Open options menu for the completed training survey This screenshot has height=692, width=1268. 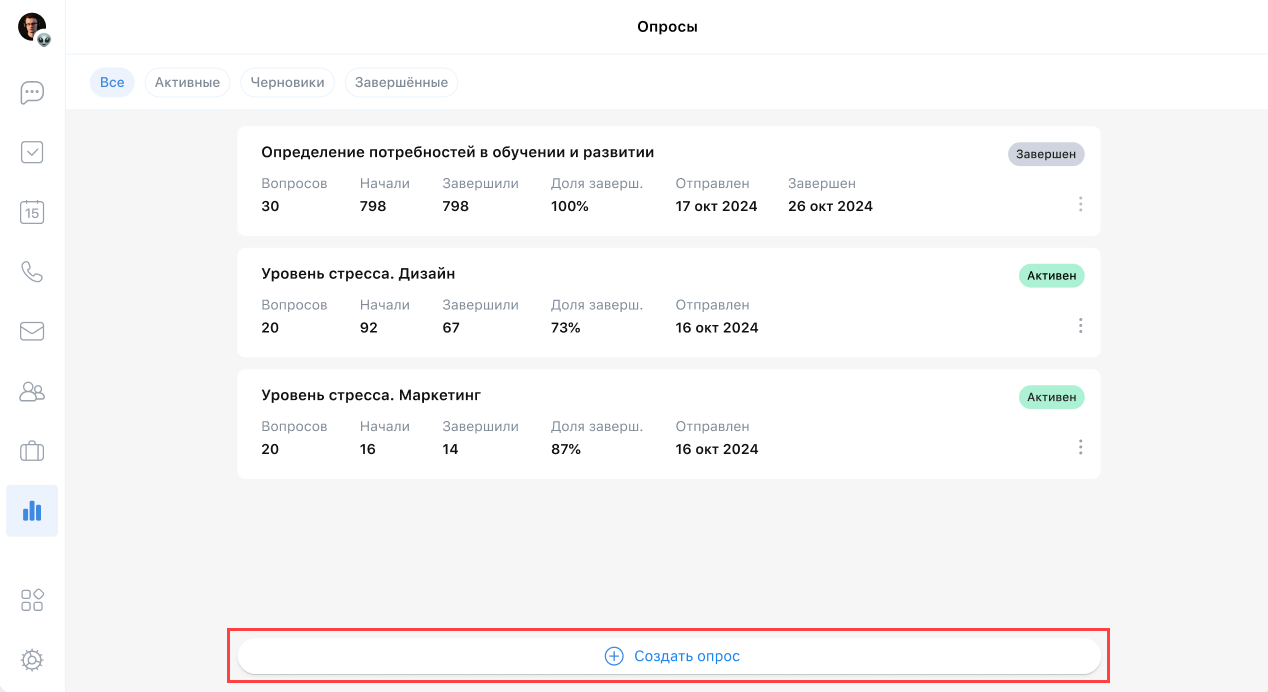pyautogui.click(x=1080, y=204)
